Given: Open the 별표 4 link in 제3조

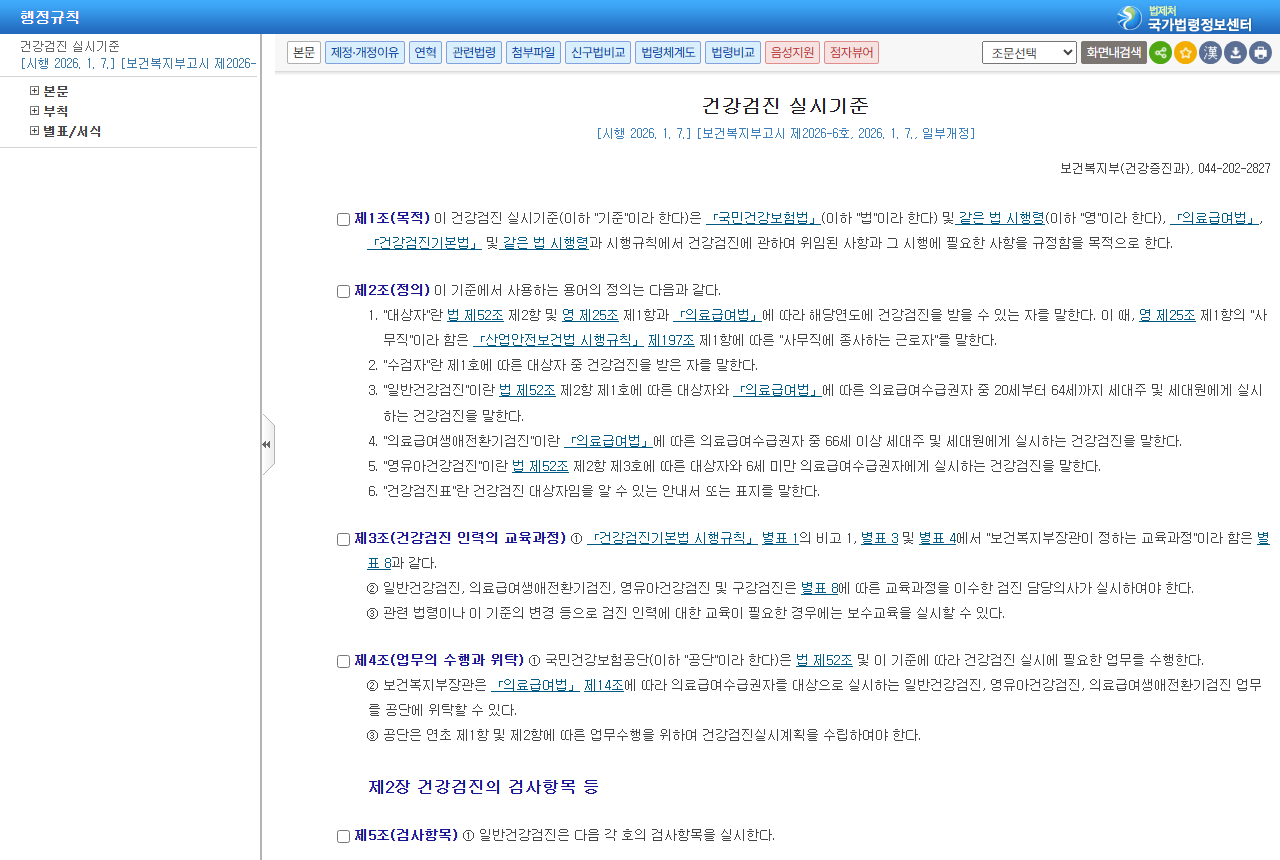Looking at the screenshot, I should 937,538.
